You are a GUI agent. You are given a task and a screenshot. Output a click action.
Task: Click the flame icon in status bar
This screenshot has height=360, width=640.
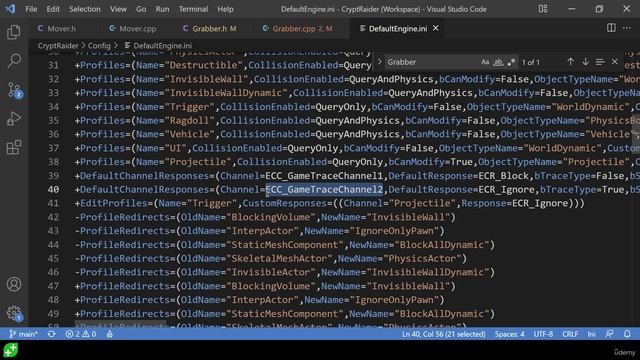(109, 334)
